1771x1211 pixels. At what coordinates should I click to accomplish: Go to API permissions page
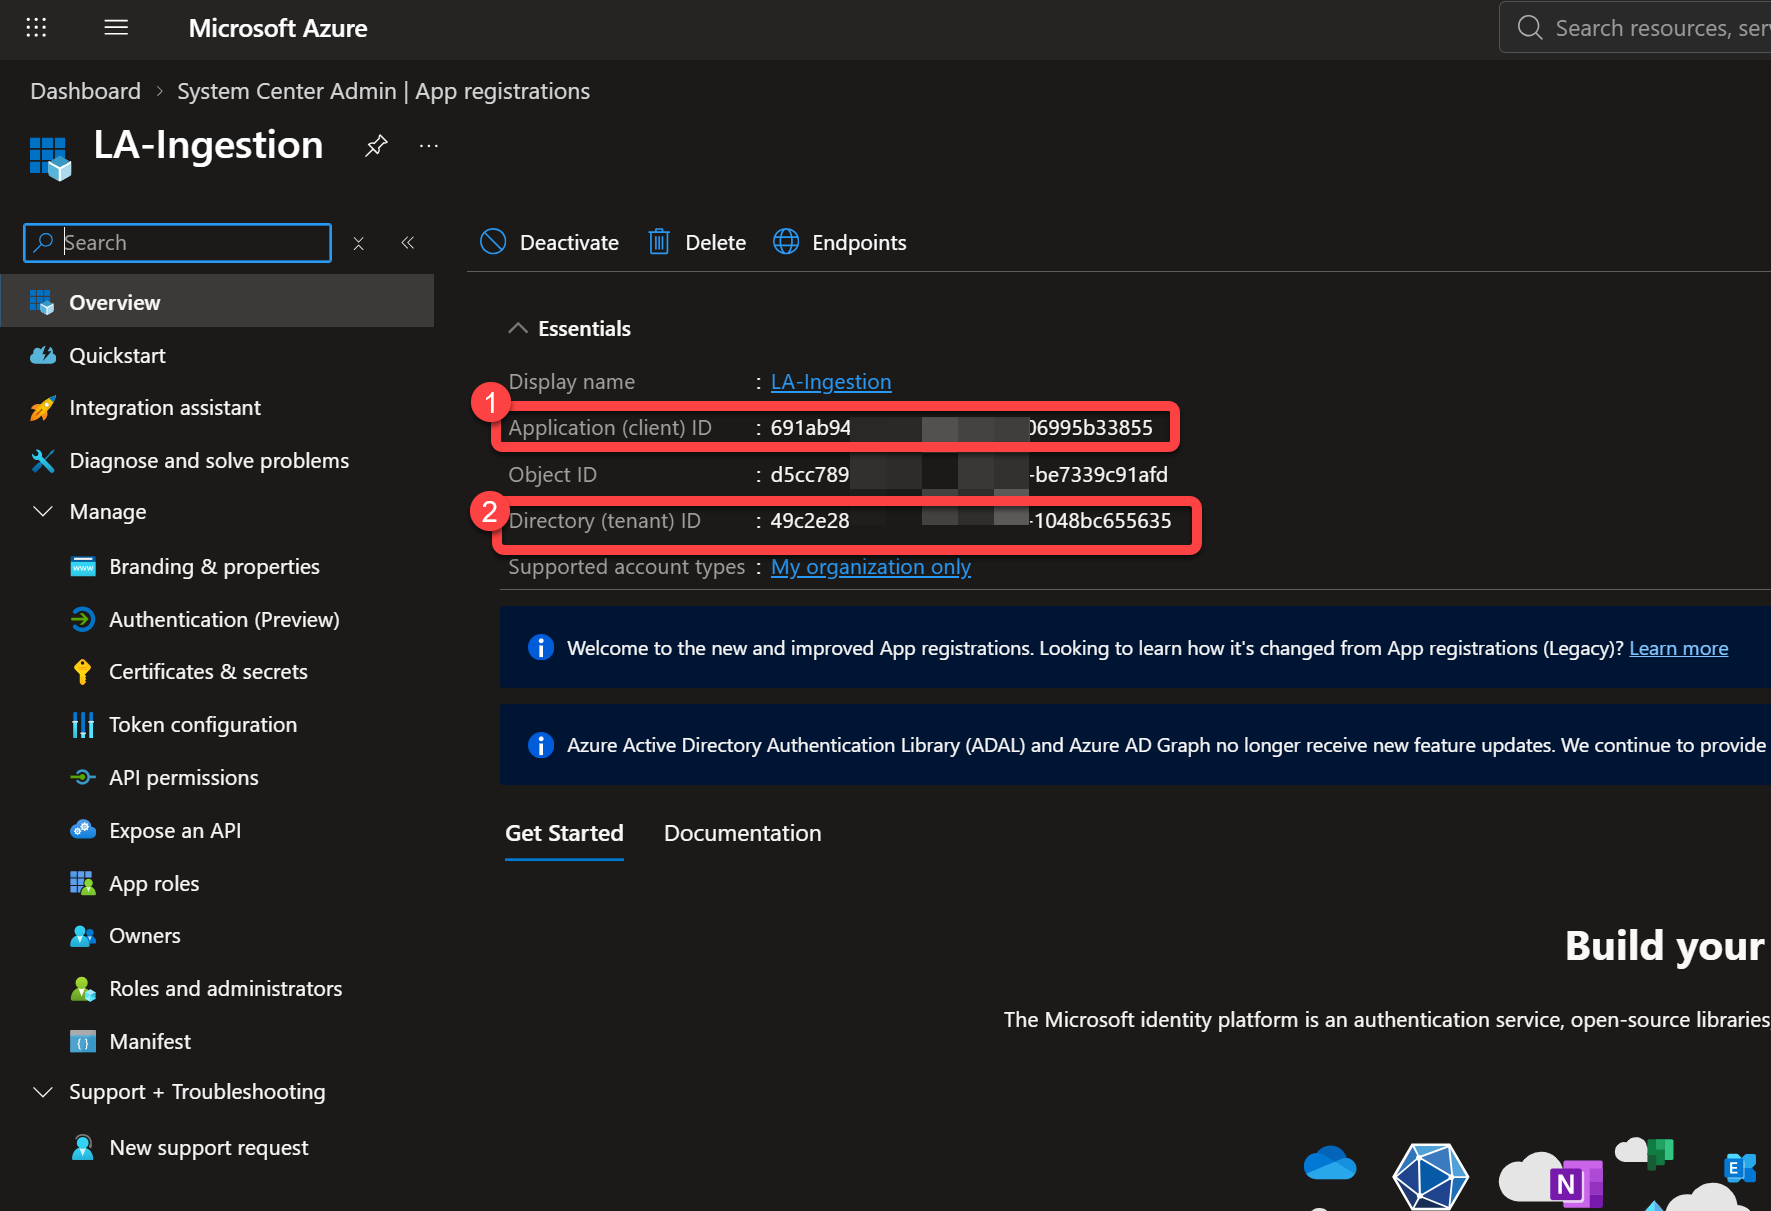coord(184,778)
